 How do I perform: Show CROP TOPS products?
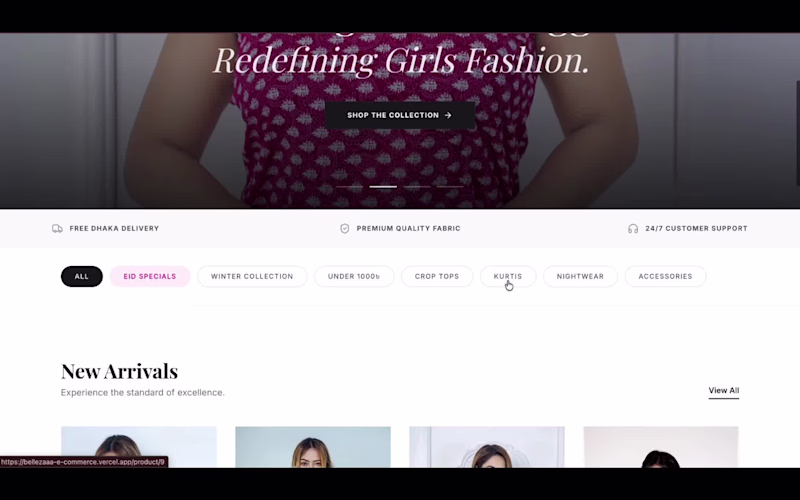437,277
